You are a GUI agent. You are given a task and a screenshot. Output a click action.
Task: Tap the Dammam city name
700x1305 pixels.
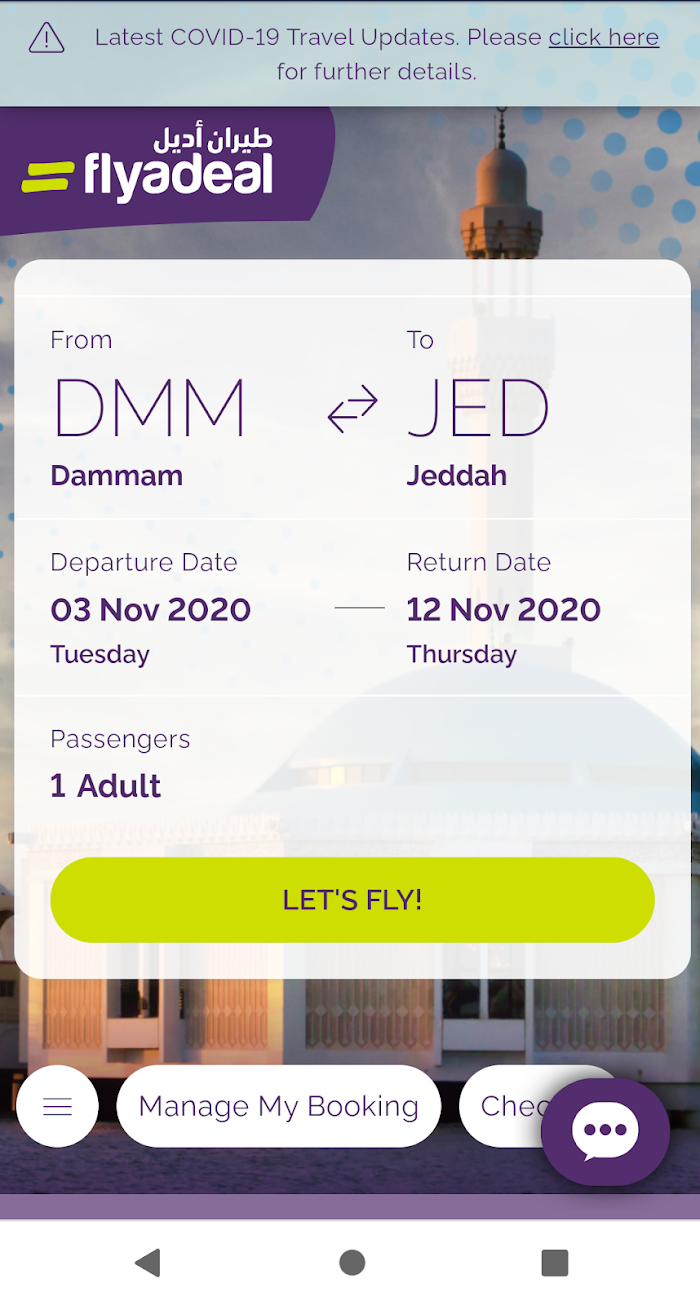point(117,475)
